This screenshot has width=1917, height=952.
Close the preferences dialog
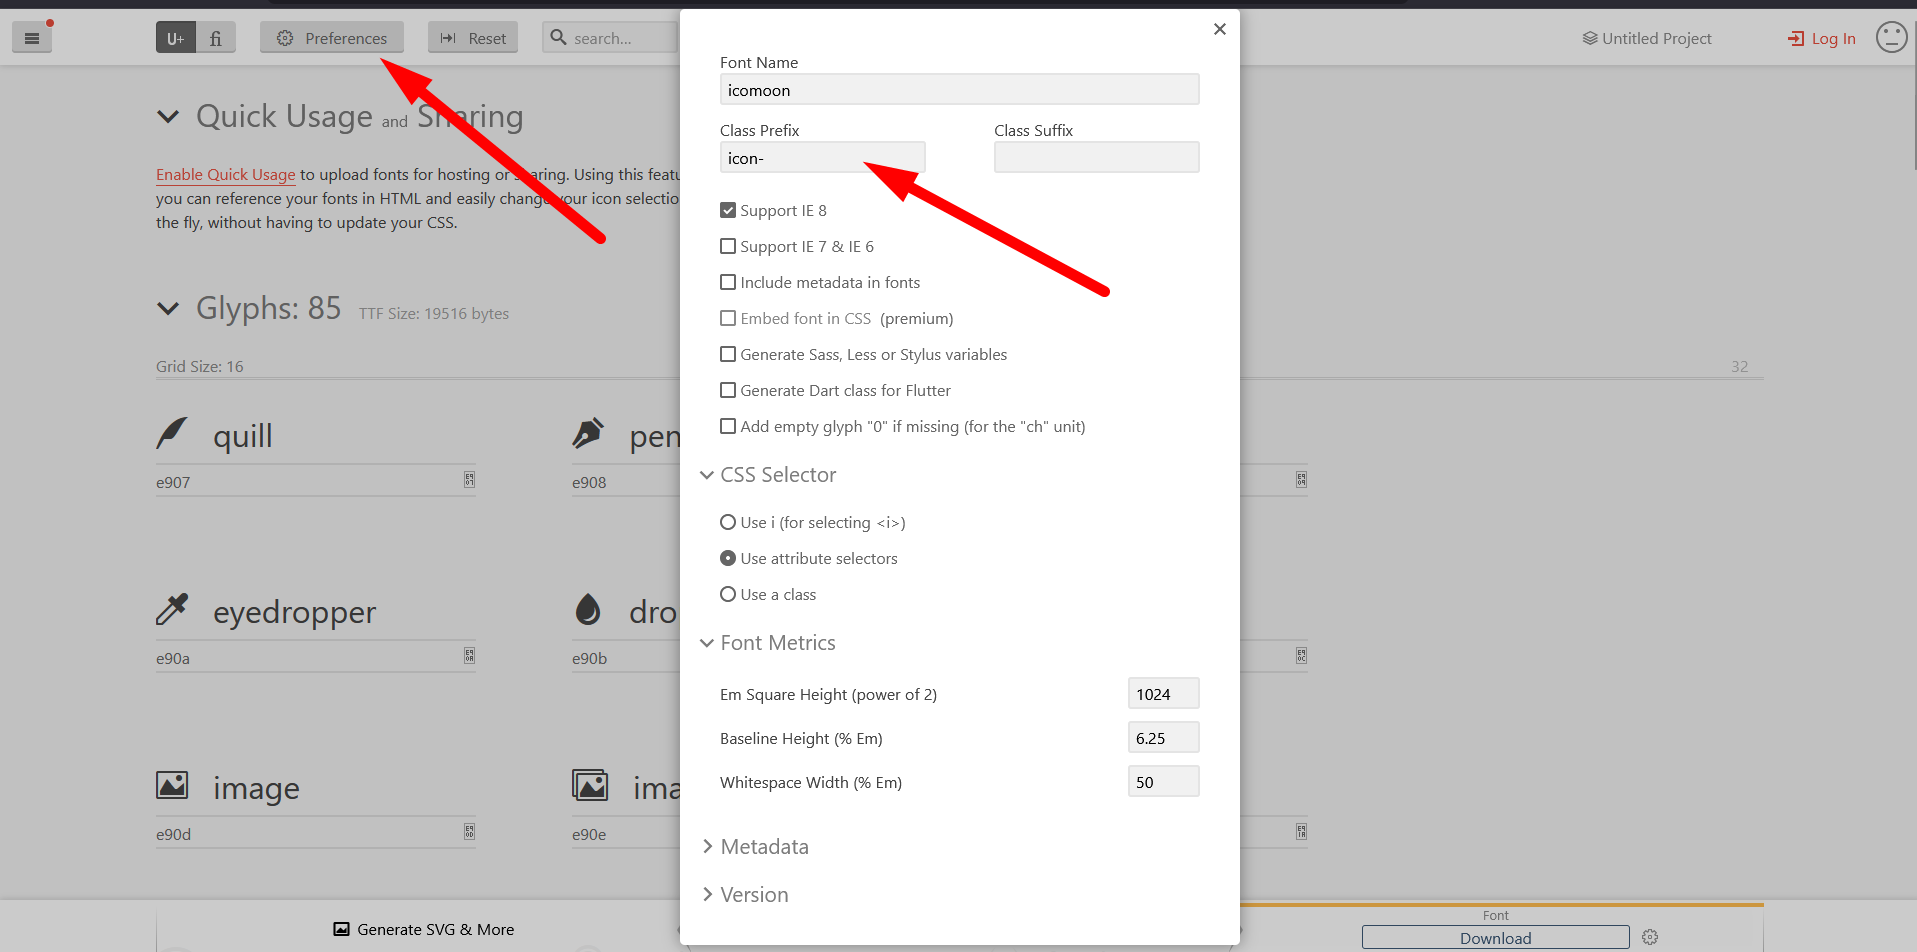(x=1219, y=29)
